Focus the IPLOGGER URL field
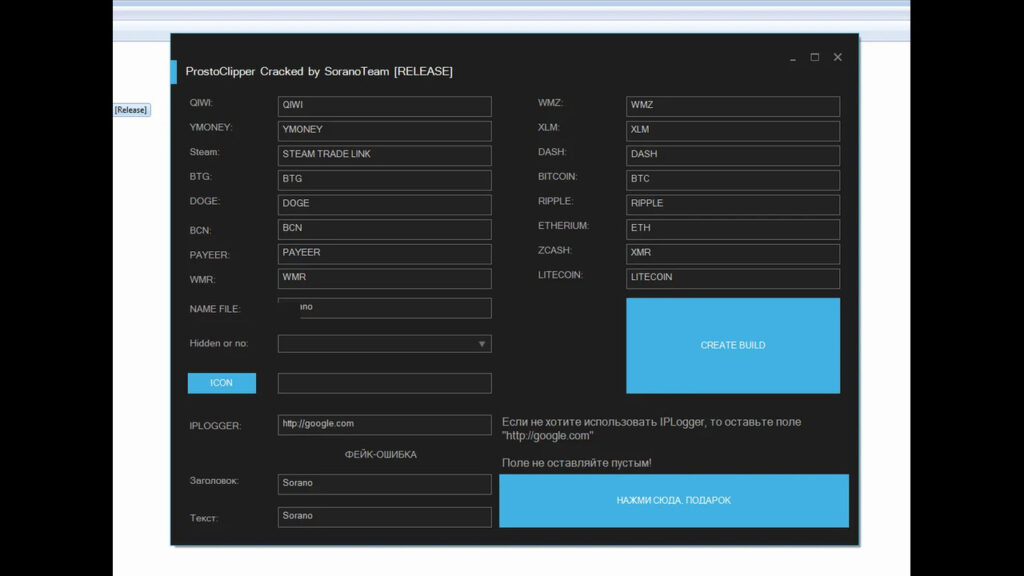This screenshot has width=1024, height=576. point(384,424)
